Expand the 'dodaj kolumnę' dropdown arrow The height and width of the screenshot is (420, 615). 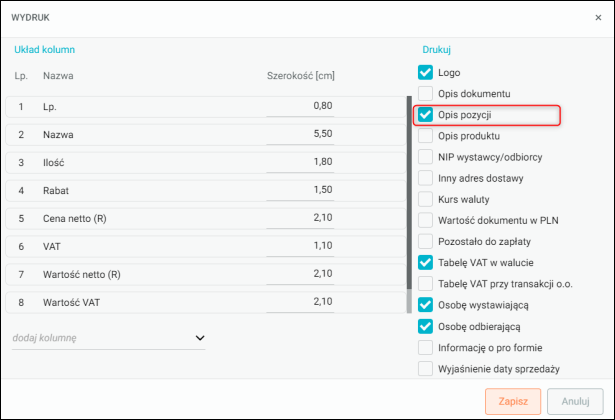pos(200,338)
